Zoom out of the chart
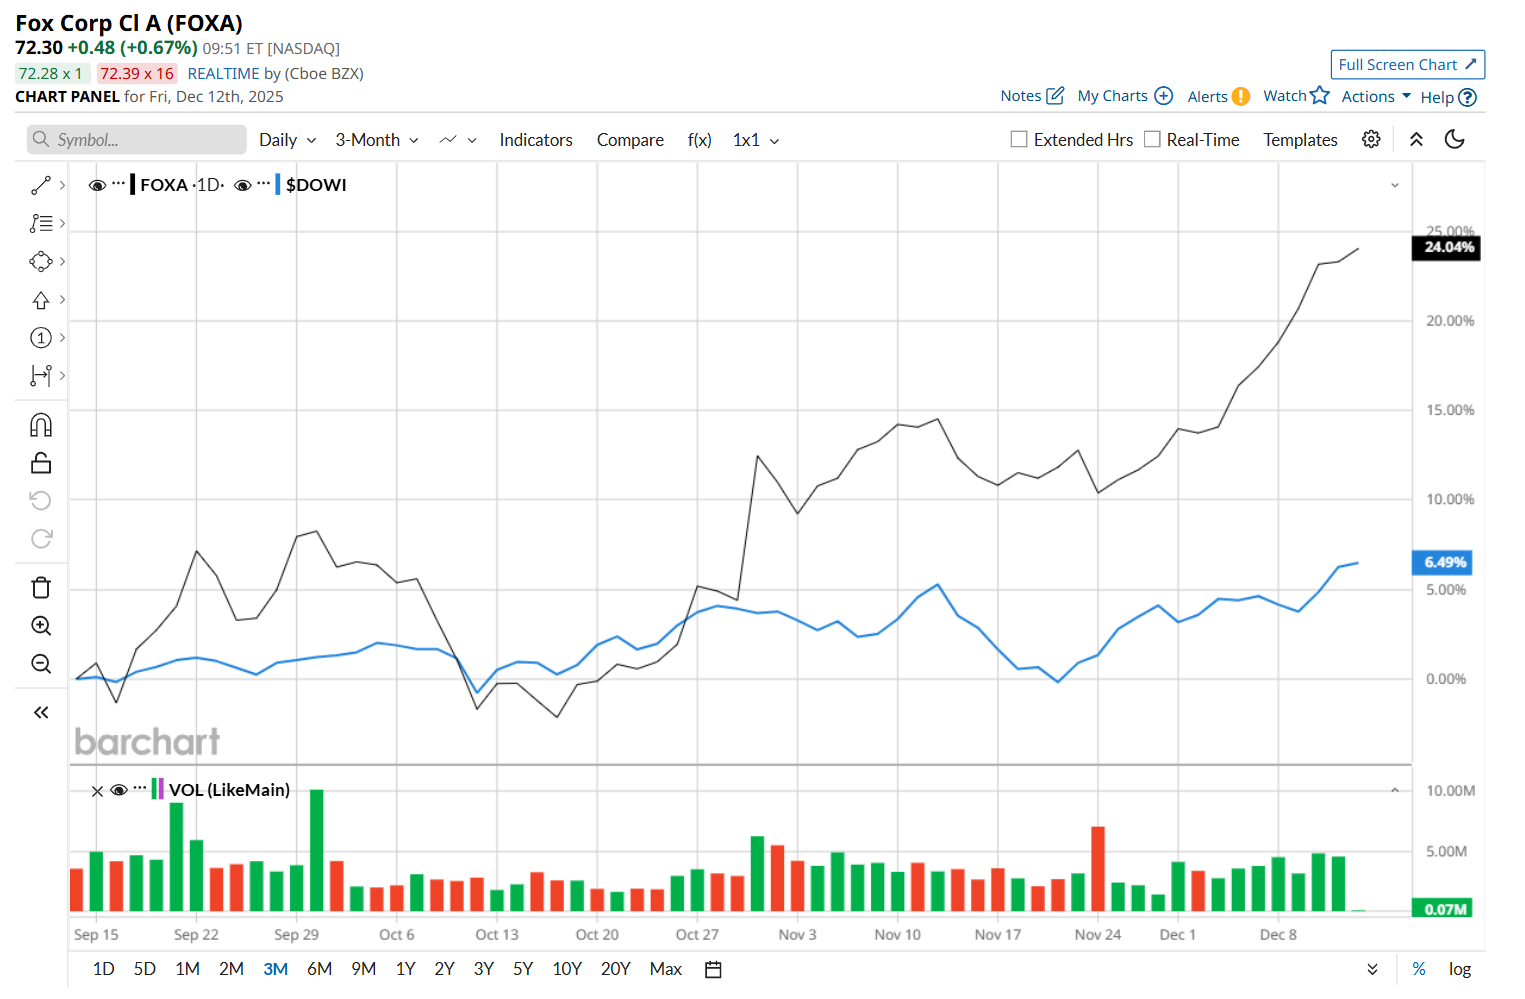The width and height of the screenshot is (1525, 999). click(x=41, y=664)
